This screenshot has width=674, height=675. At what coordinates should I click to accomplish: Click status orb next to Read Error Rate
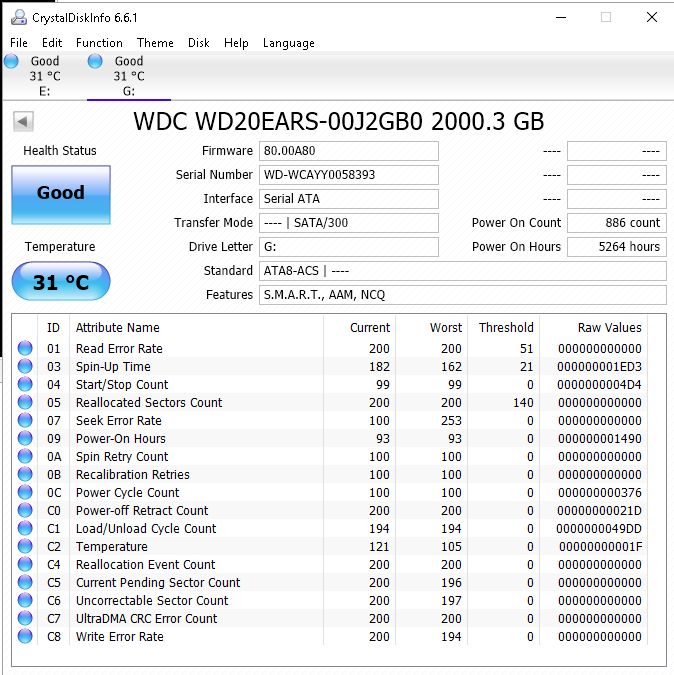tap(25, 349)
